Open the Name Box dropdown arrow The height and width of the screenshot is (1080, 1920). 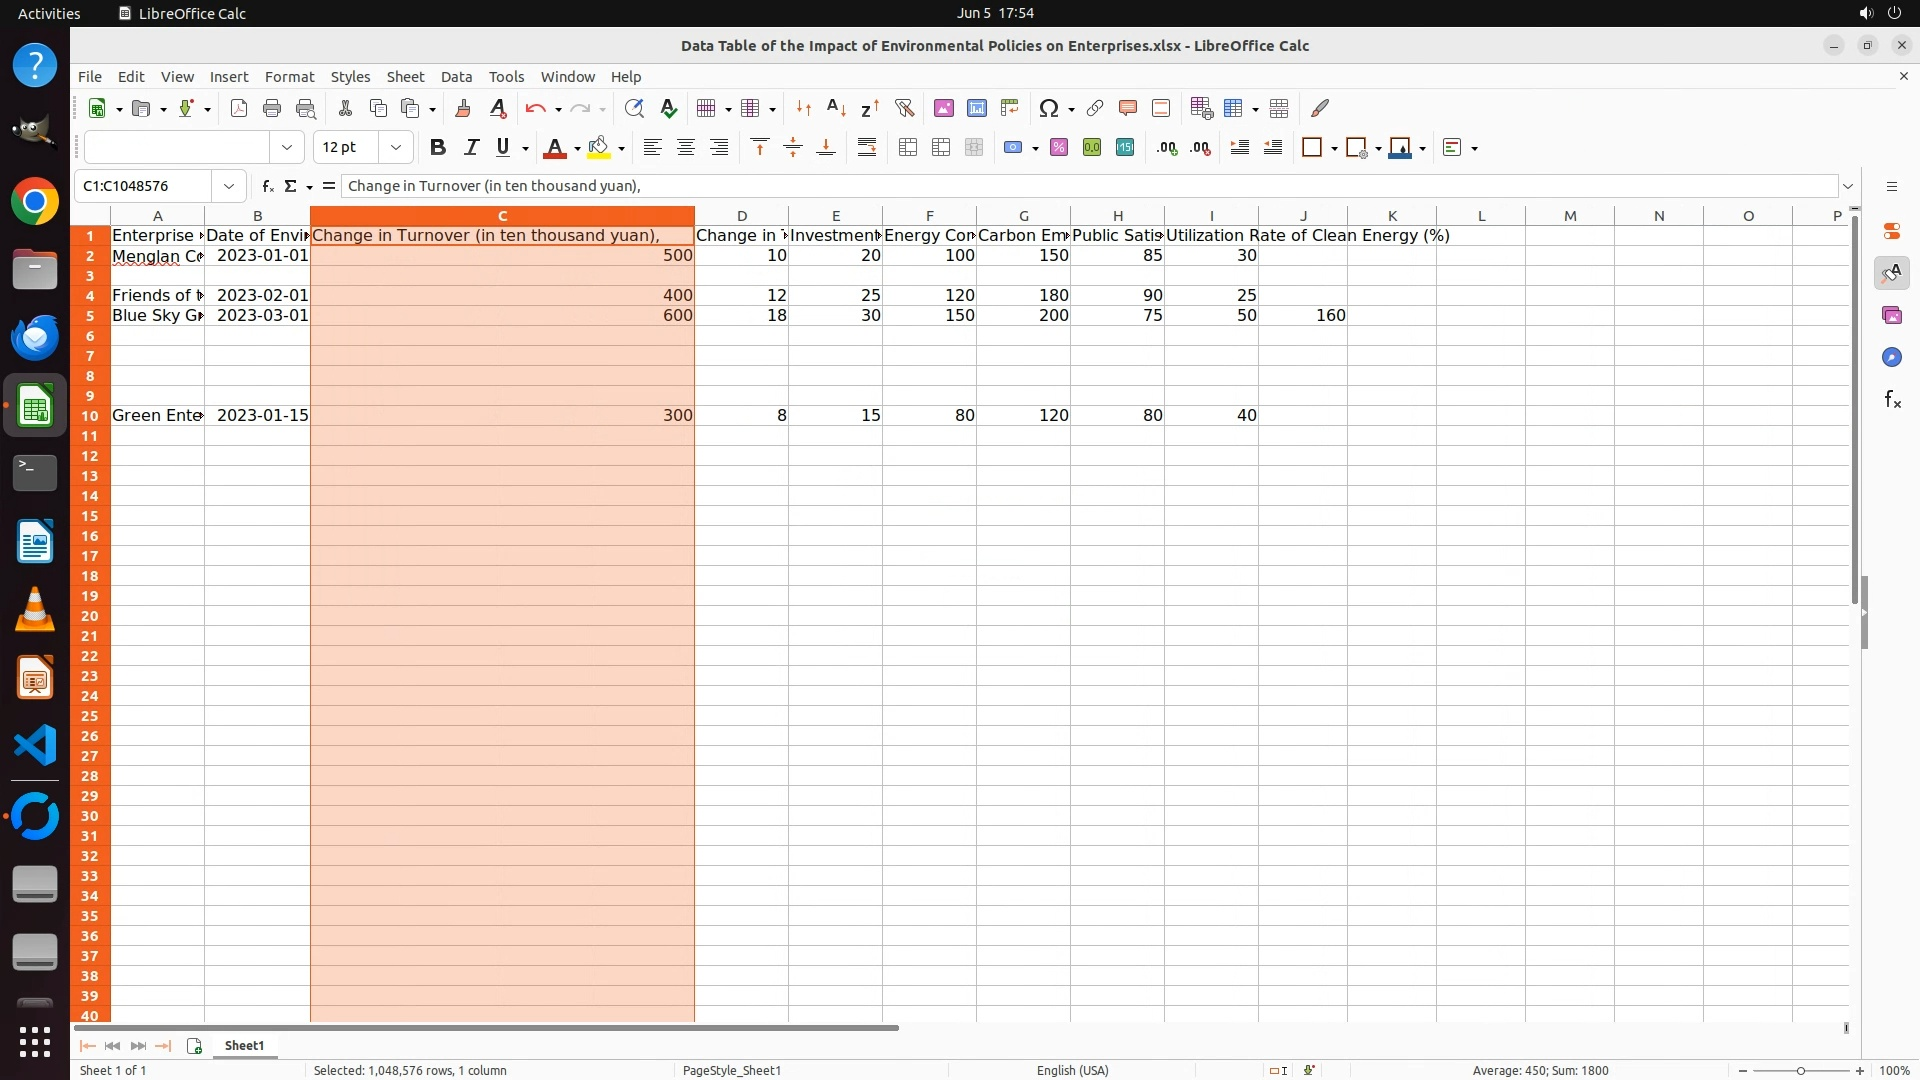(229, 186)
